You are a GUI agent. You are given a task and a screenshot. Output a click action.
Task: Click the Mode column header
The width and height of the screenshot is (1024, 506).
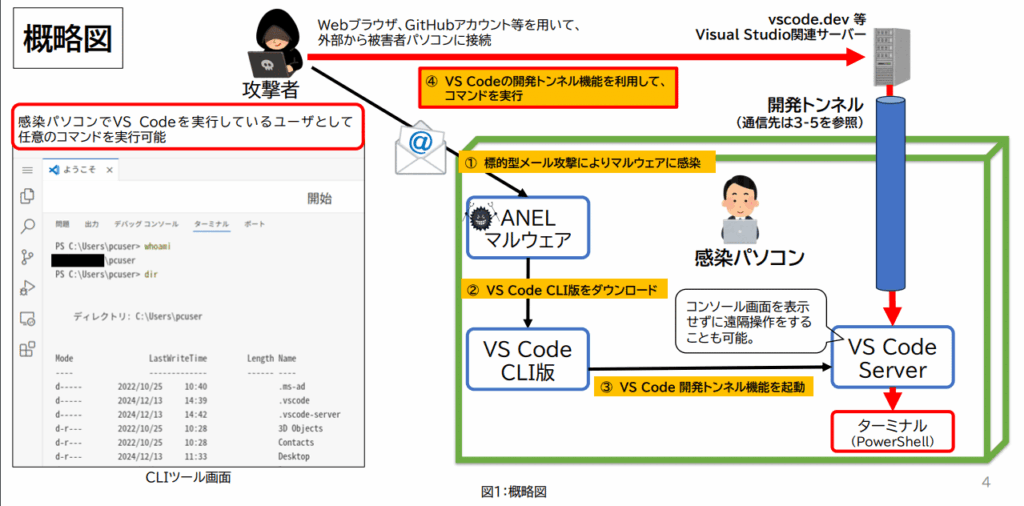(x=64, y=358)
